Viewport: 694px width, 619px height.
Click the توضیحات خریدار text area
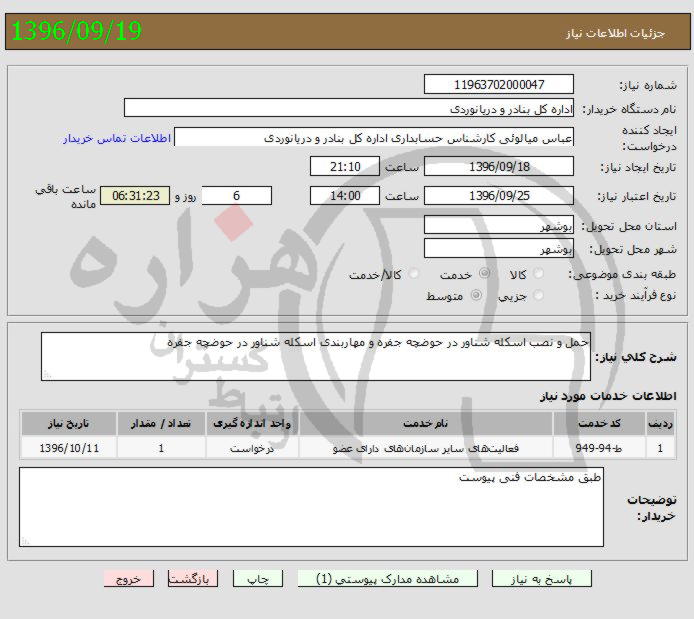coord(312,507)
